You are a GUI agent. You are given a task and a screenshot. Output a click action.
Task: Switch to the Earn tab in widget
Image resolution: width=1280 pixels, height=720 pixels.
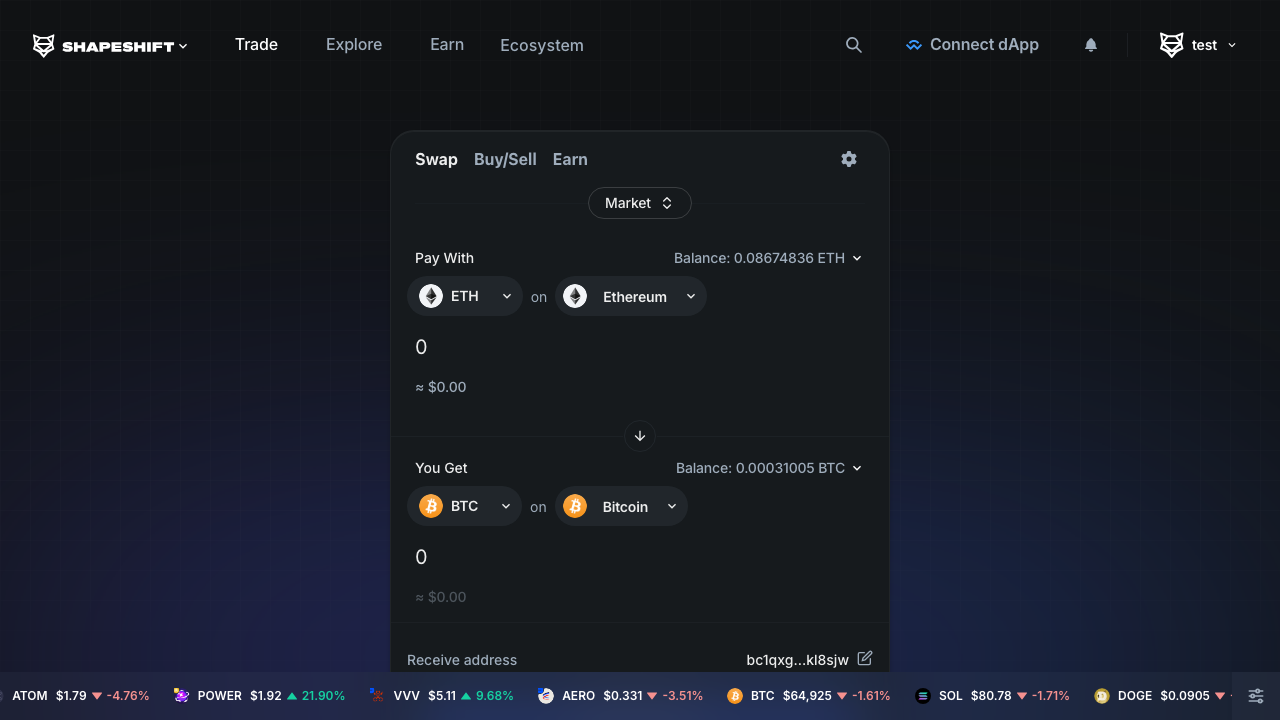[570, 159]
